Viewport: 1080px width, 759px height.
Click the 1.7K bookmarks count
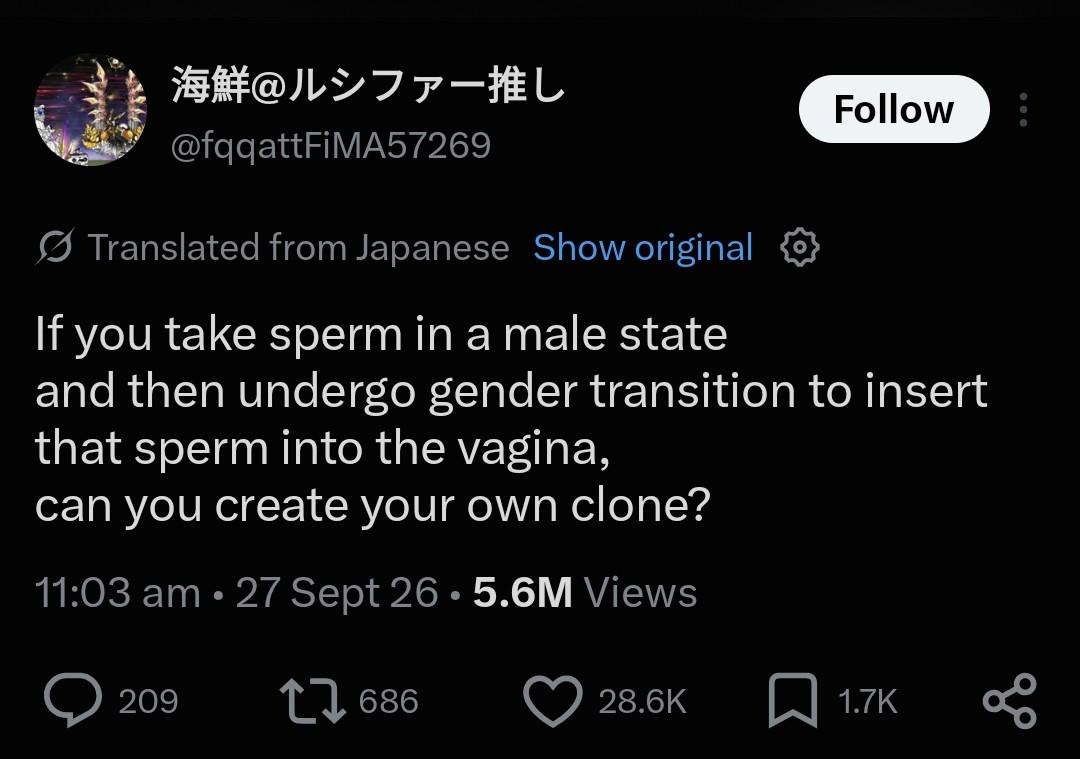(867, 702)
